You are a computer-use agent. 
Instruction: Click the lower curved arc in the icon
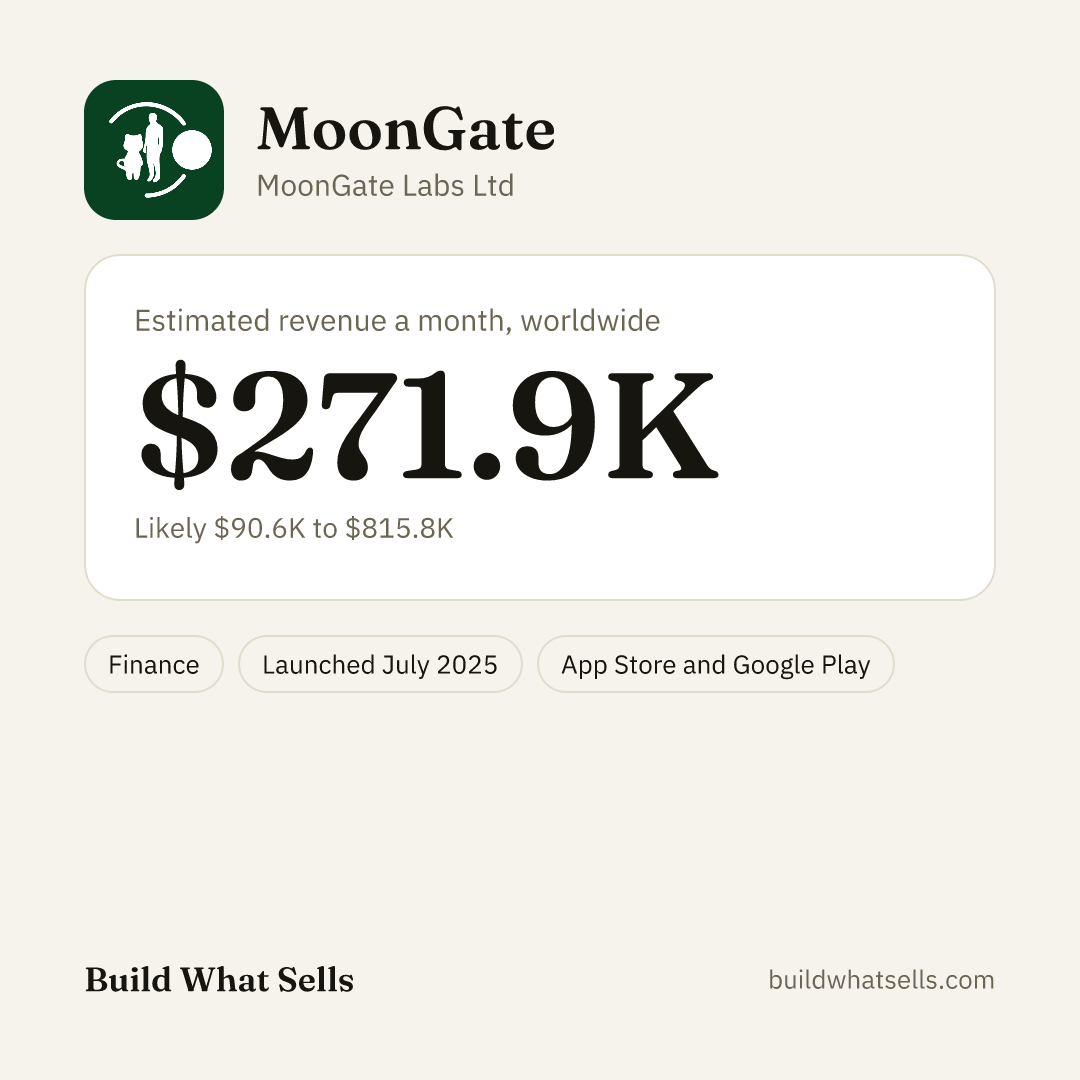click(165, 187)
